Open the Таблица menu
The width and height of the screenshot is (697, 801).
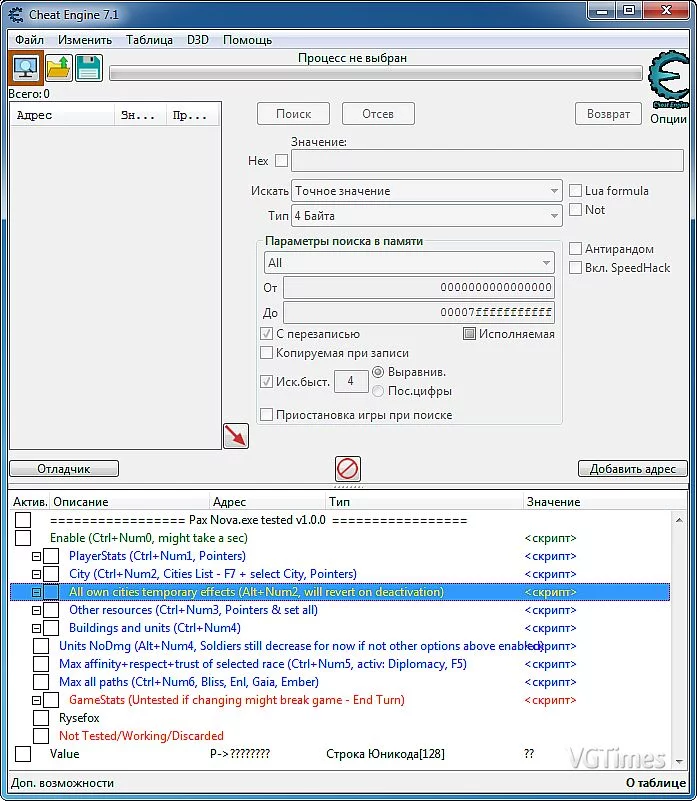pyautogui.click(x=149, y=40)
